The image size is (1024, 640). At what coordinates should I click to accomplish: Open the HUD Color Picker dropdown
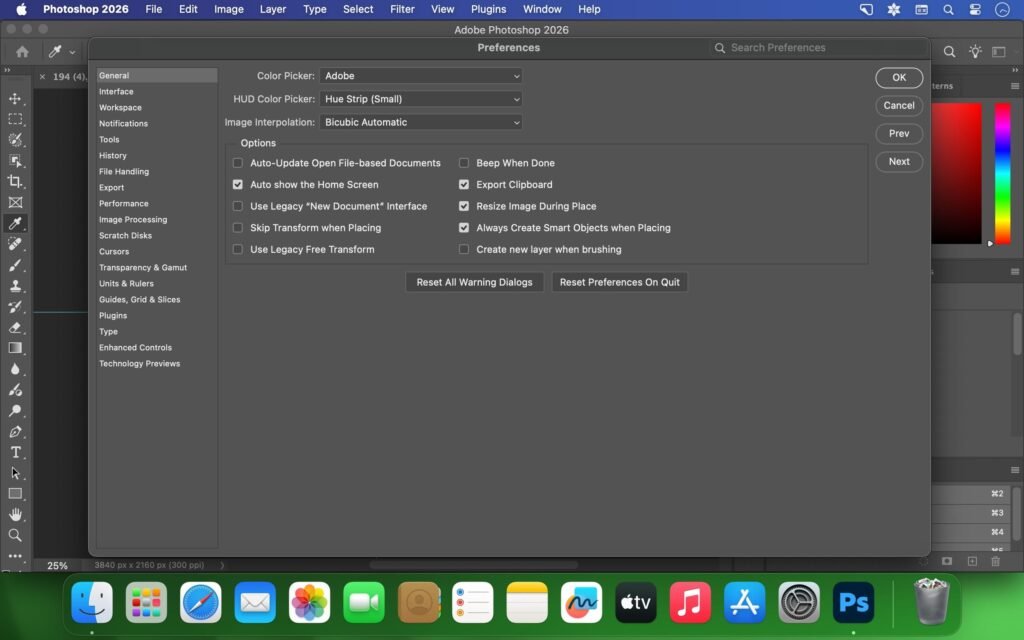coord(420,98)
